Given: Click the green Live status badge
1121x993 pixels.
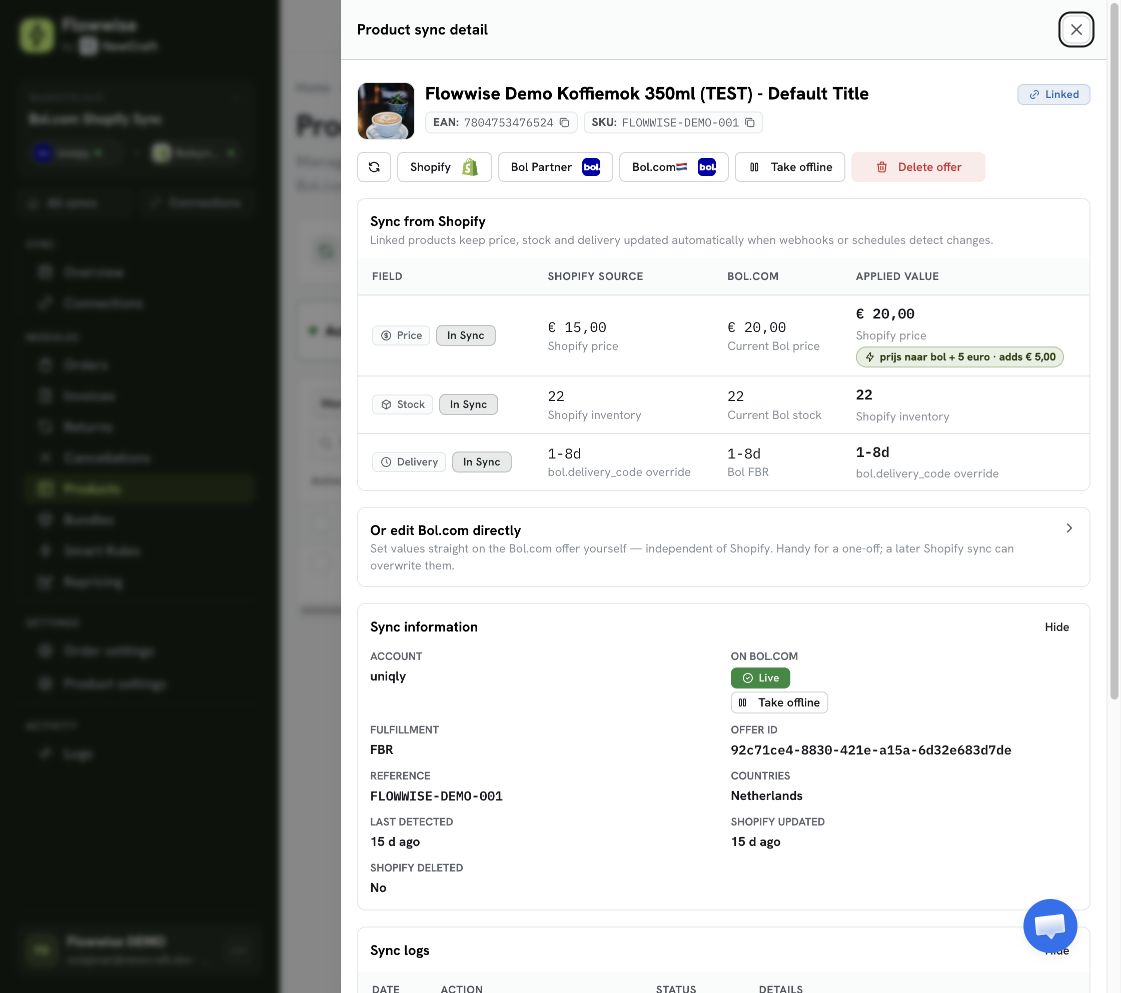Looking at the screenshot, I should 760,678.
